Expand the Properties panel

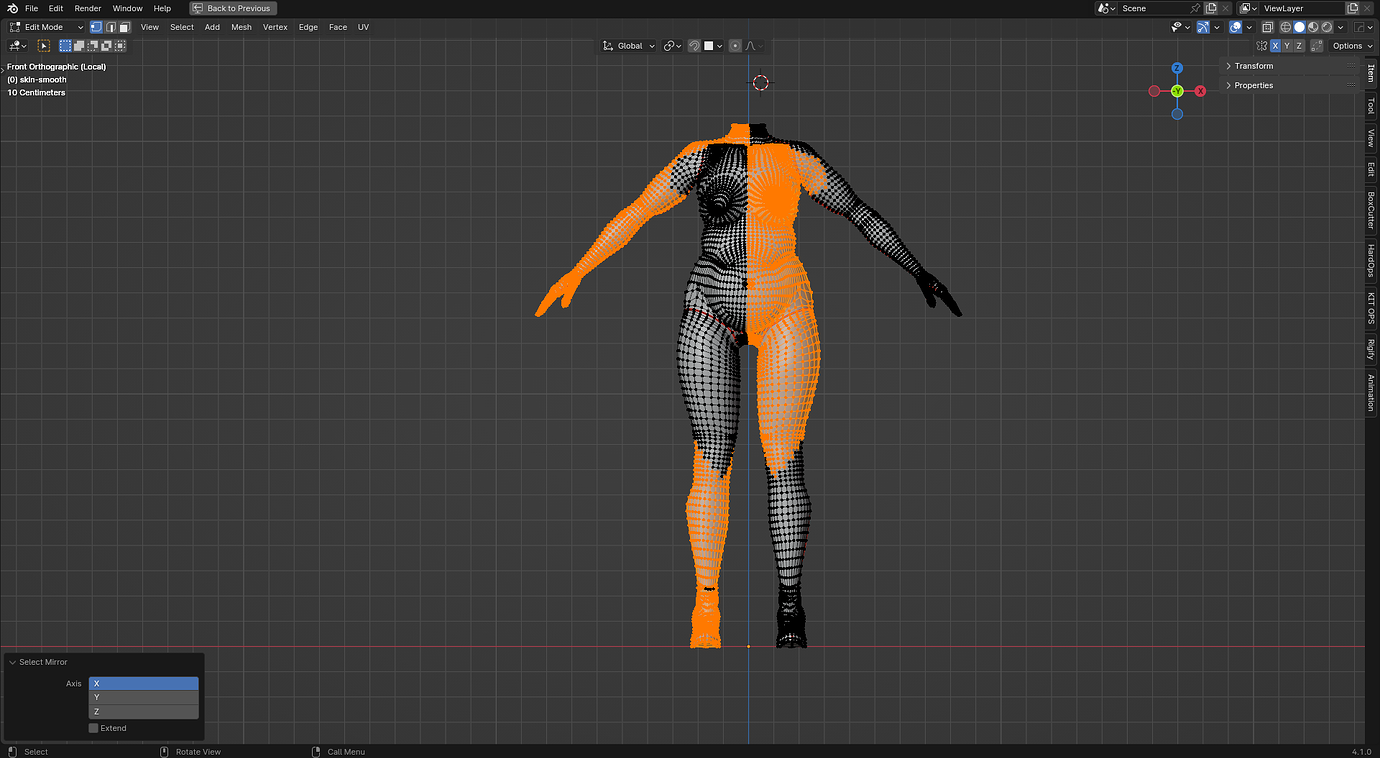point(1291,85)
